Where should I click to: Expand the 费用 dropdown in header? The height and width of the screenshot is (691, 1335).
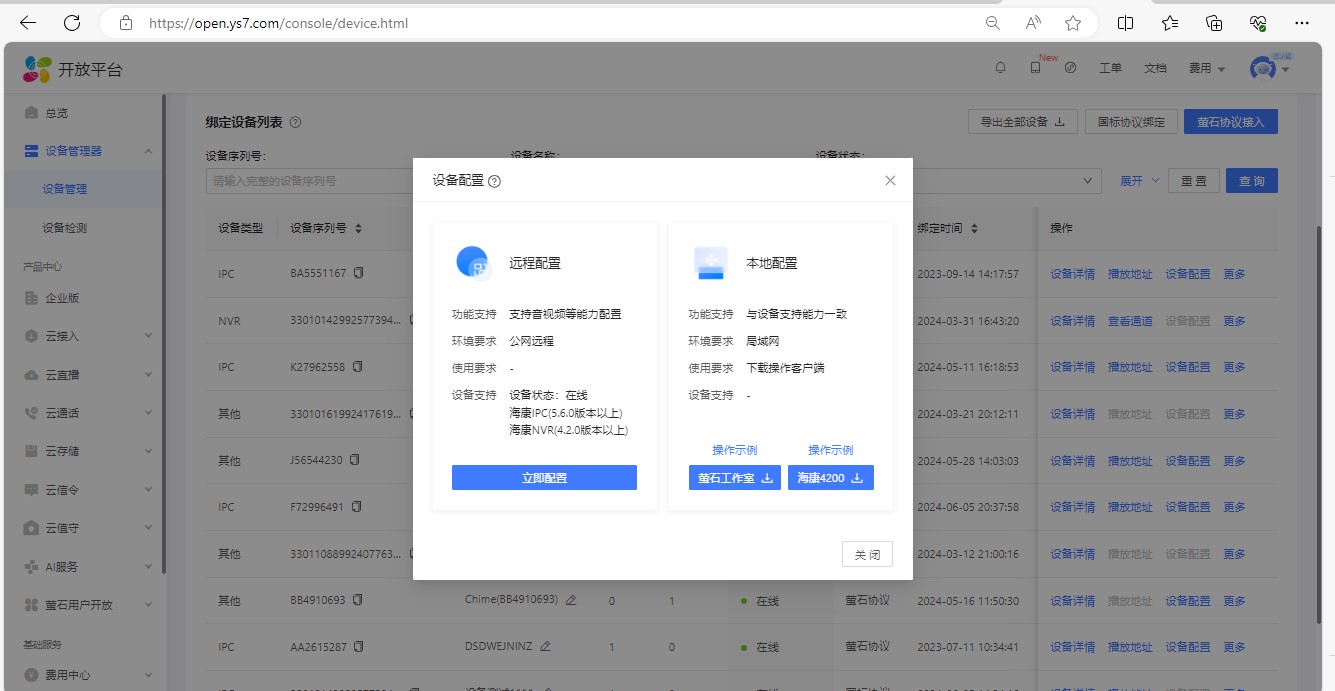(x=1207, y=68)
